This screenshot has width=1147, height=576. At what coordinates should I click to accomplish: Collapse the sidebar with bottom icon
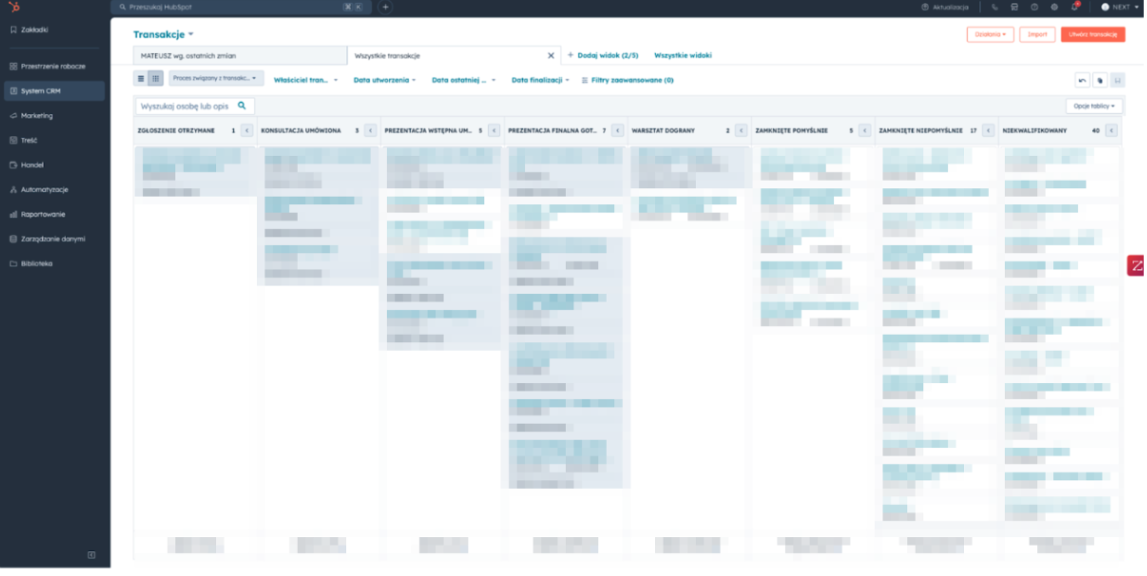coord(91,555)
